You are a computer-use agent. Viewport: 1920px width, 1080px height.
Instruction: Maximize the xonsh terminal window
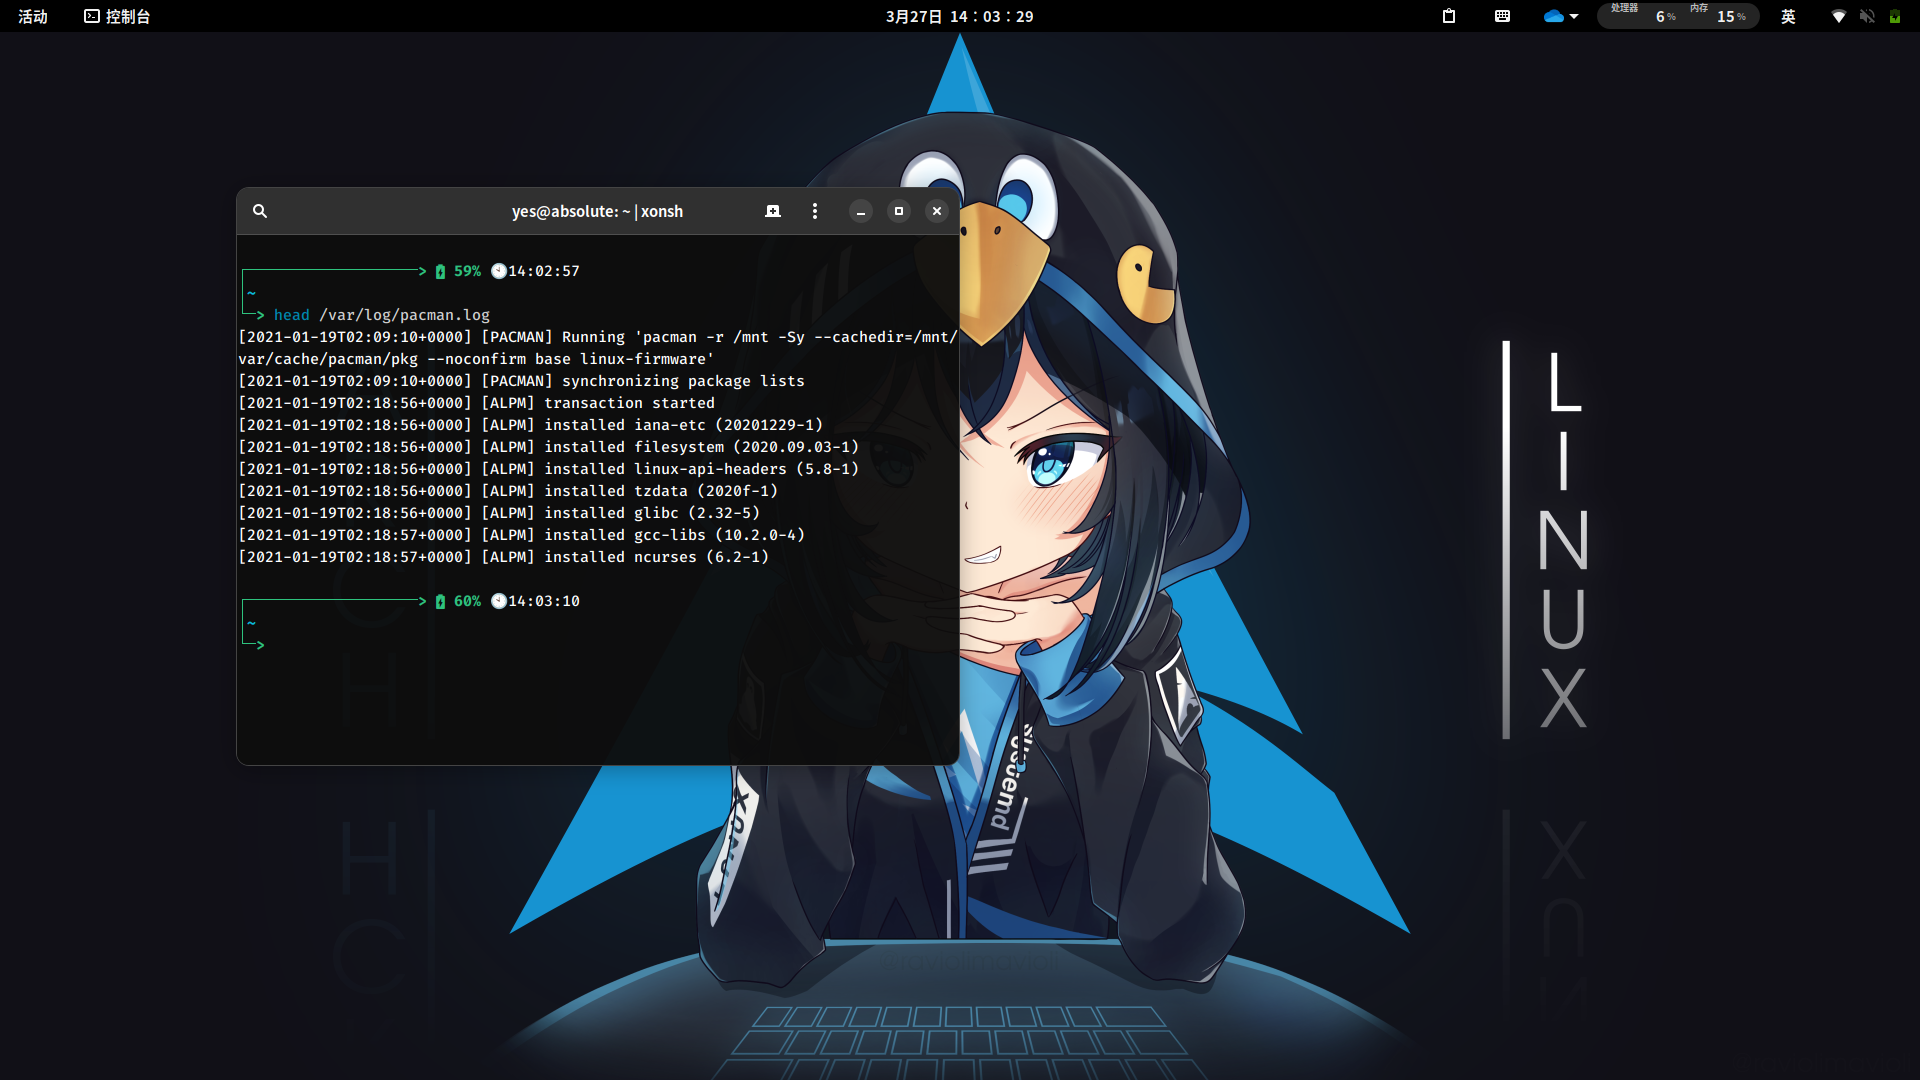(x=898, y=211)
